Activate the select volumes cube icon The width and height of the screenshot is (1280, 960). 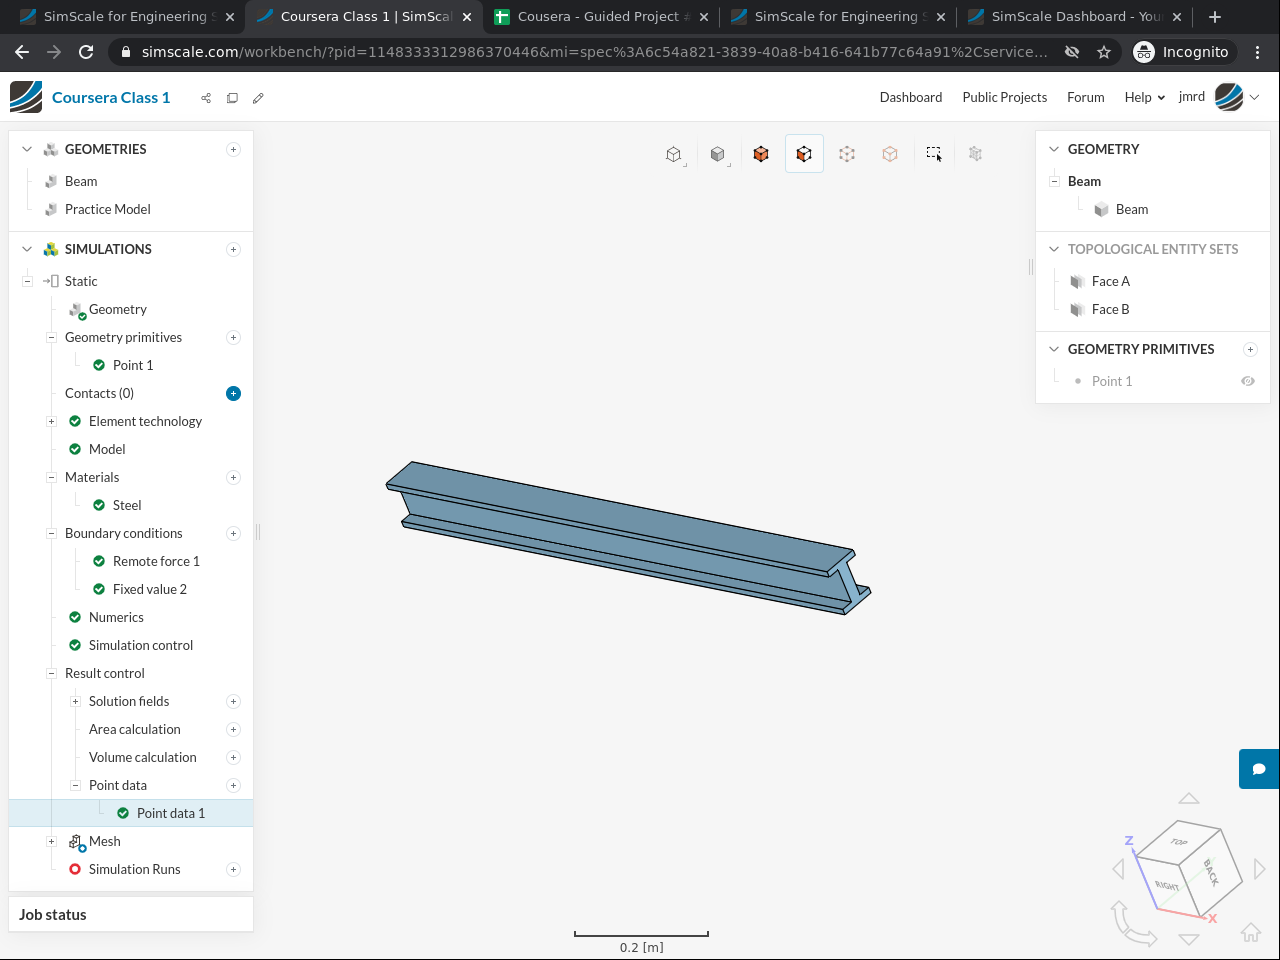click(x=761, y=154)
